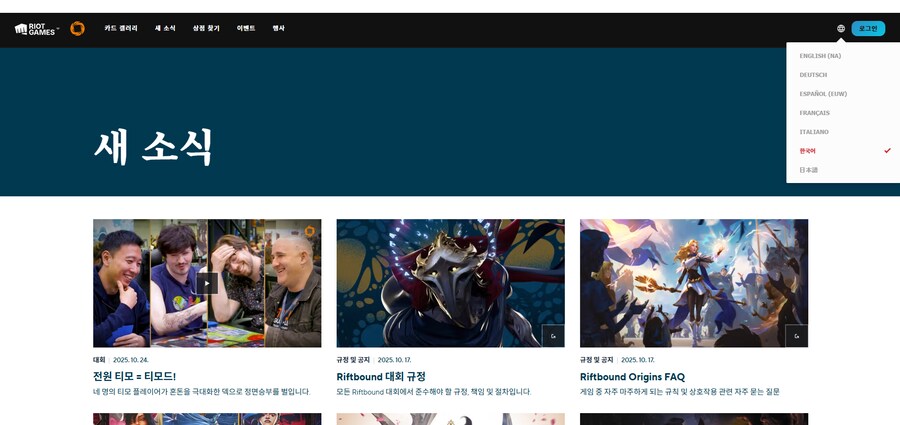Open the globe language selector icon
This screenshot has width=900, height=425.
pos(841,28)
